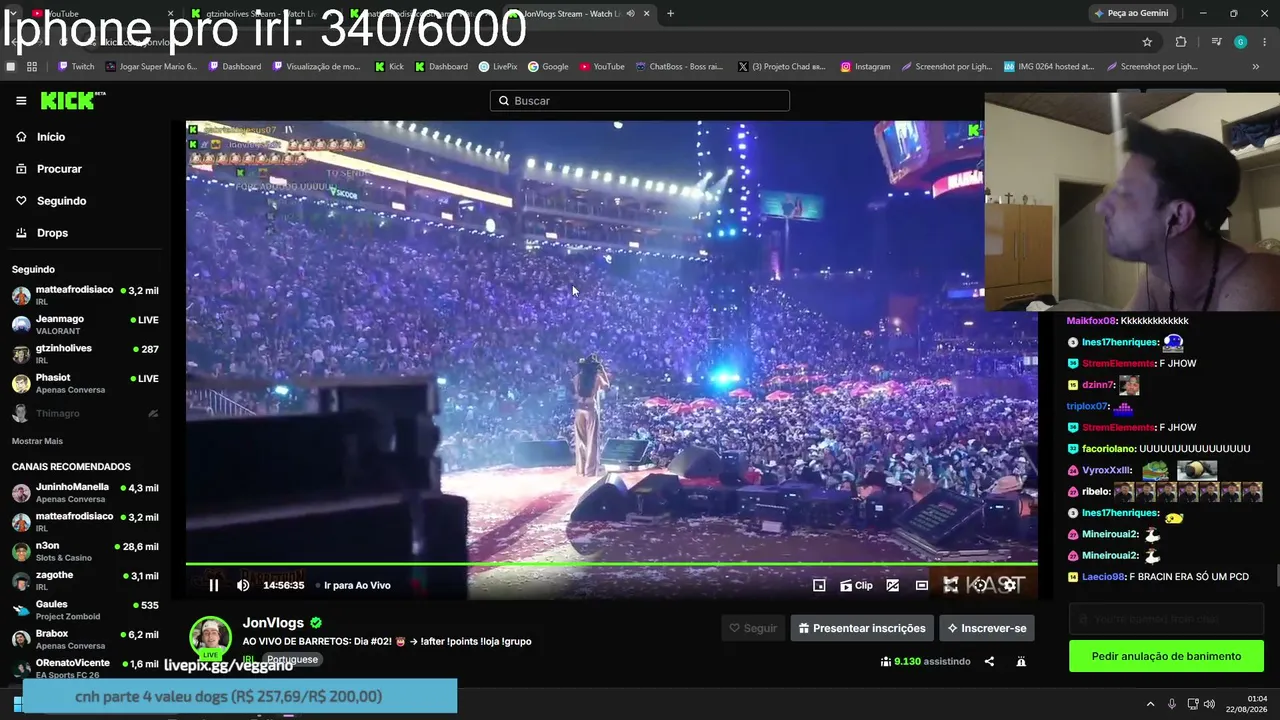
Task: Focus the Buscar search field
Action: (640, 101)
